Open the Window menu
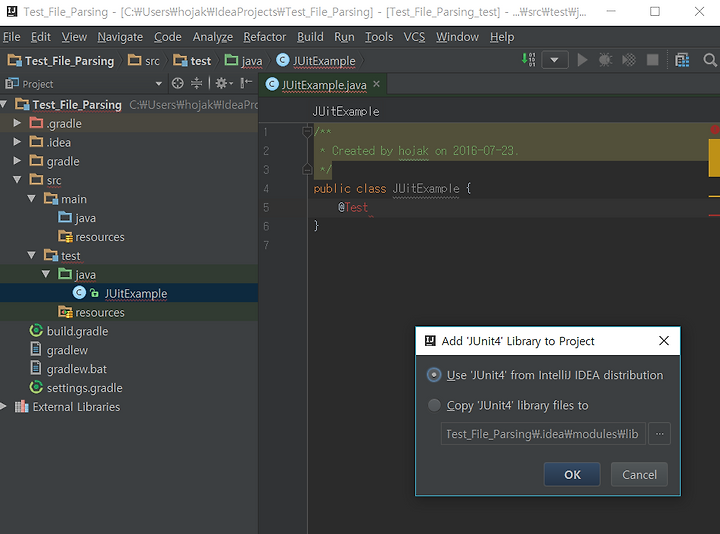 click(x=457, y=37)
